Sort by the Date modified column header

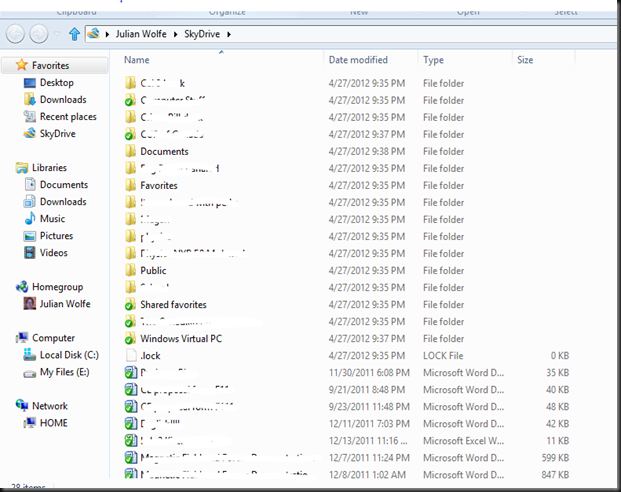[358, 60]
